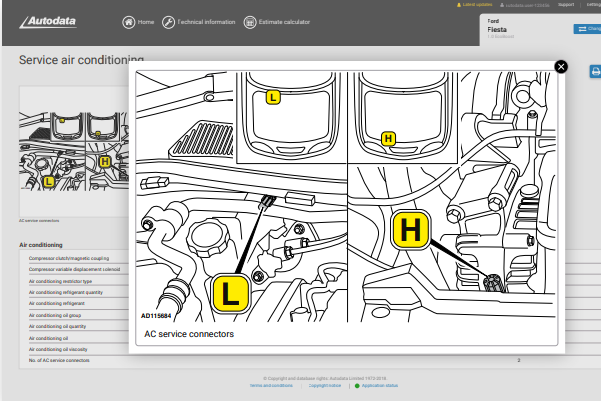Click the large yellow H marker in the diagram
The image size is (601, 401).
(x=411, y=230)
